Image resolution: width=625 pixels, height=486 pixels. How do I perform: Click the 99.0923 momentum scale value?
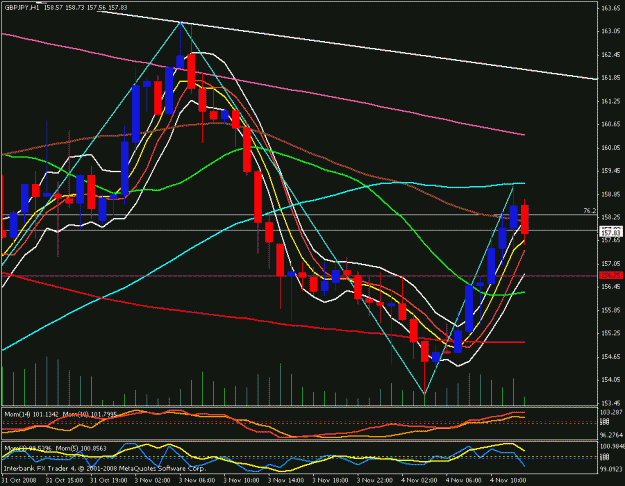point(612,469)
